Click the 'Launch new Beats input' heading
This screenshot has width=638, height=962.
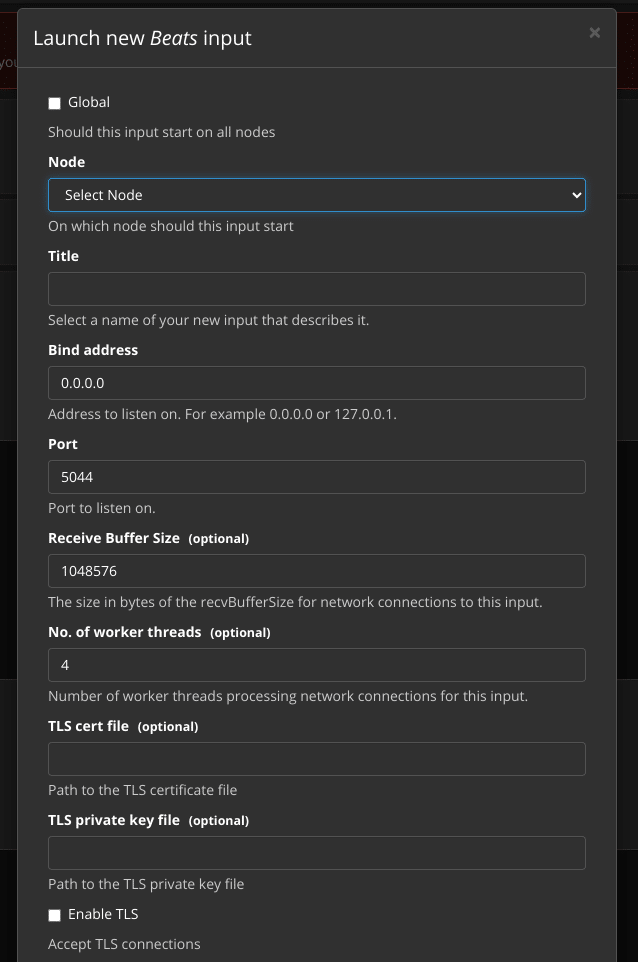point(142,38)
